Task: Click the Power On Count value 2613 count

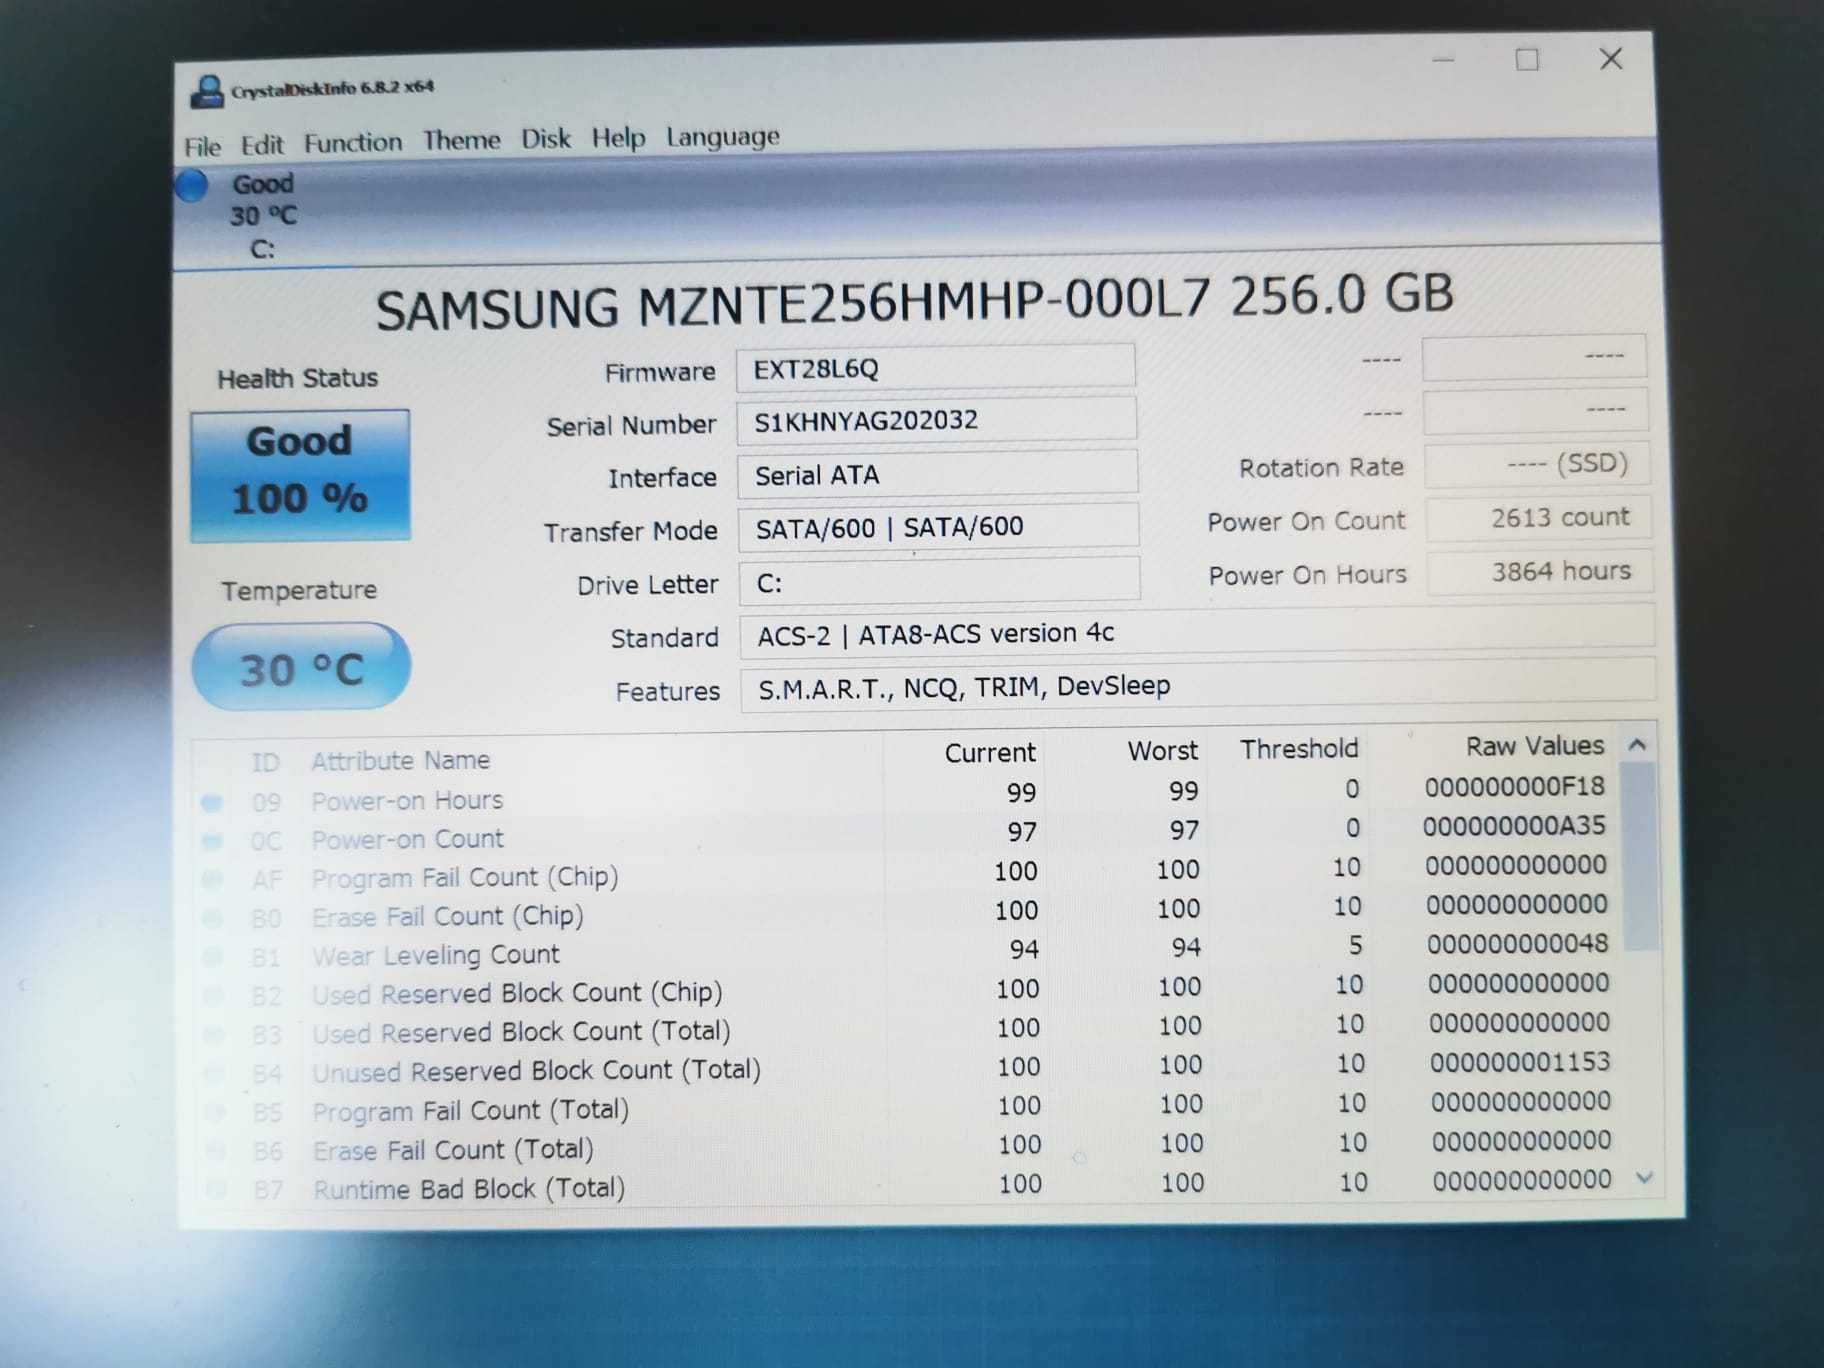Action: [1538, 518]
